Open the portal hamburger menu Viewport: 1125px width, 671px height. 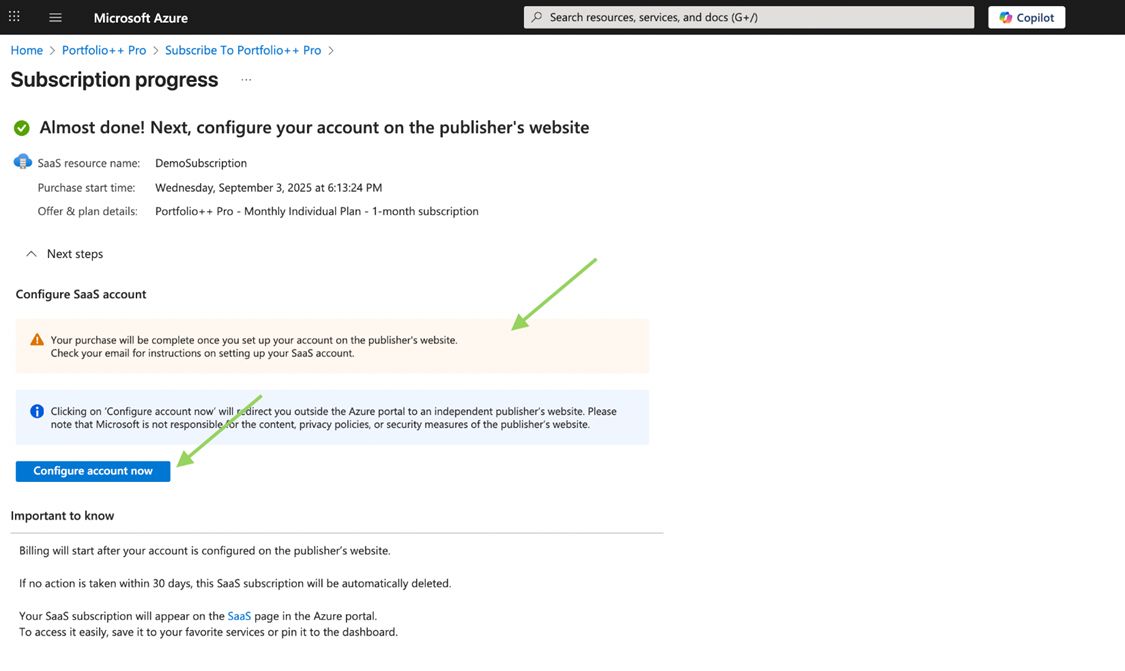(55, 17)
